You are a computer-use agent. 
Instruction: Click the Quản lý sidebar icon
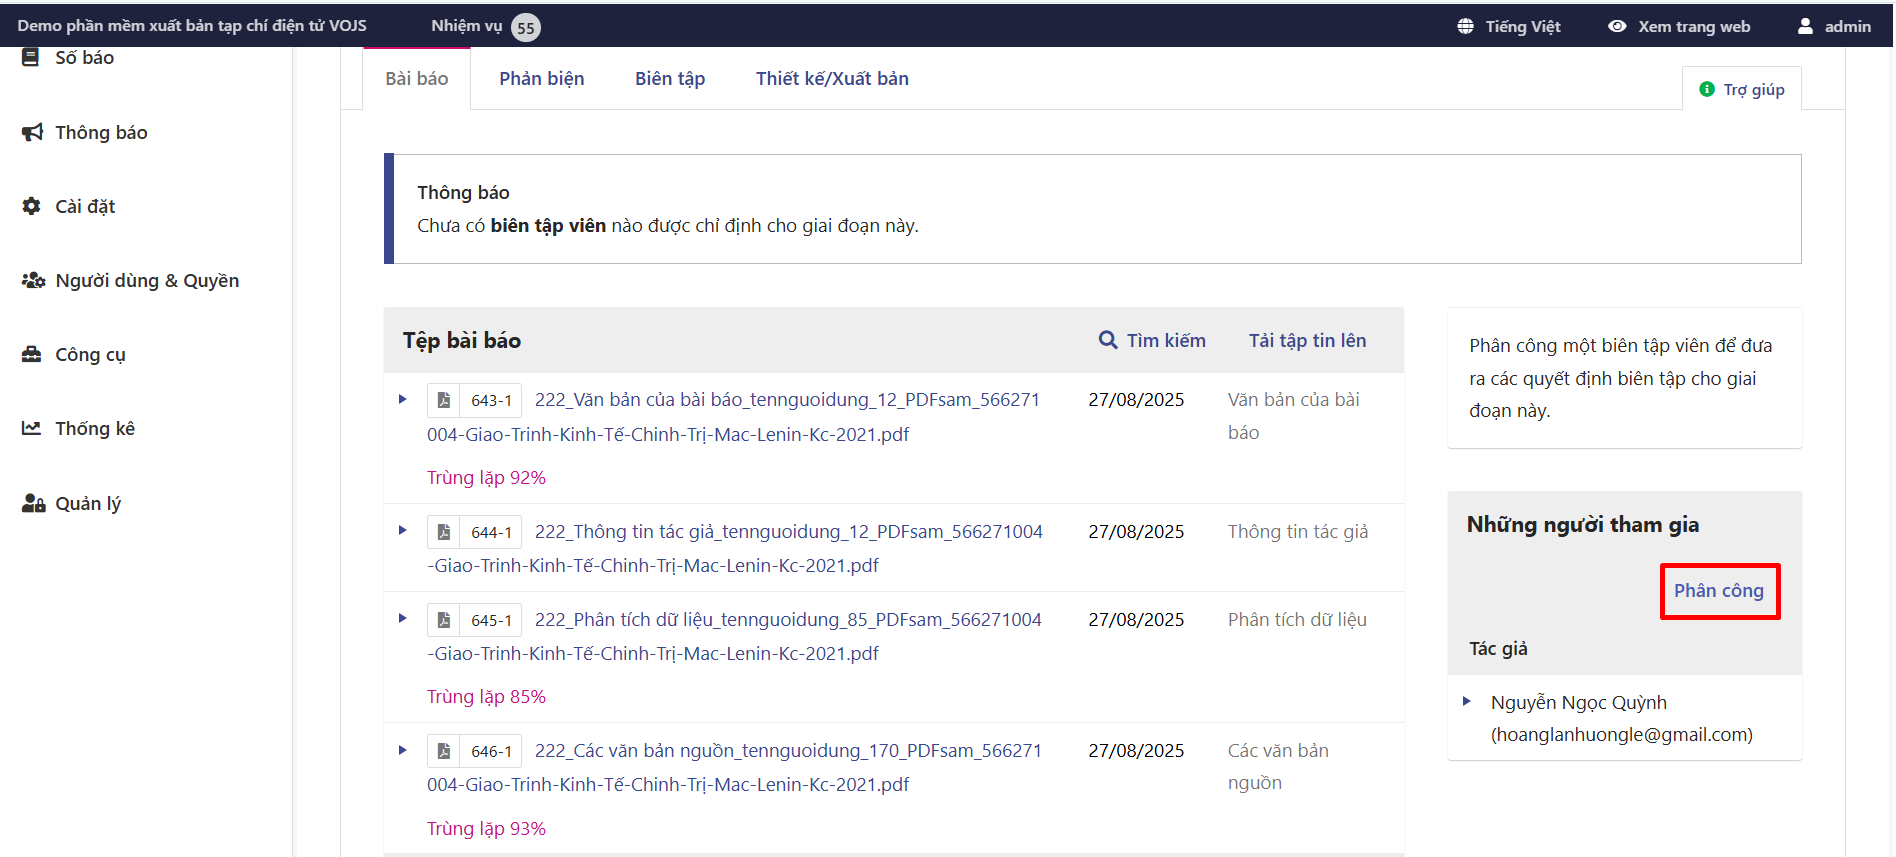click(33, 503)
